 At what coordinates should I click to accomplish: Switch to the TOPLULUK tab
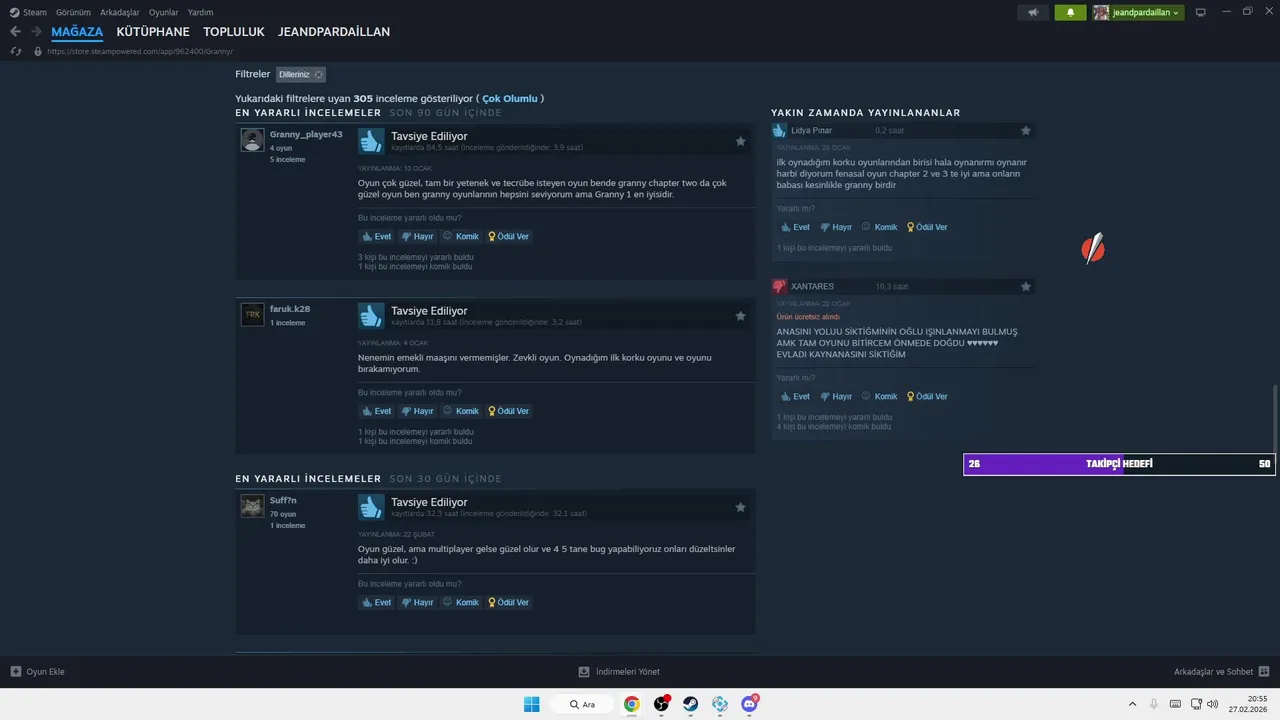click(x=234, y=32)
